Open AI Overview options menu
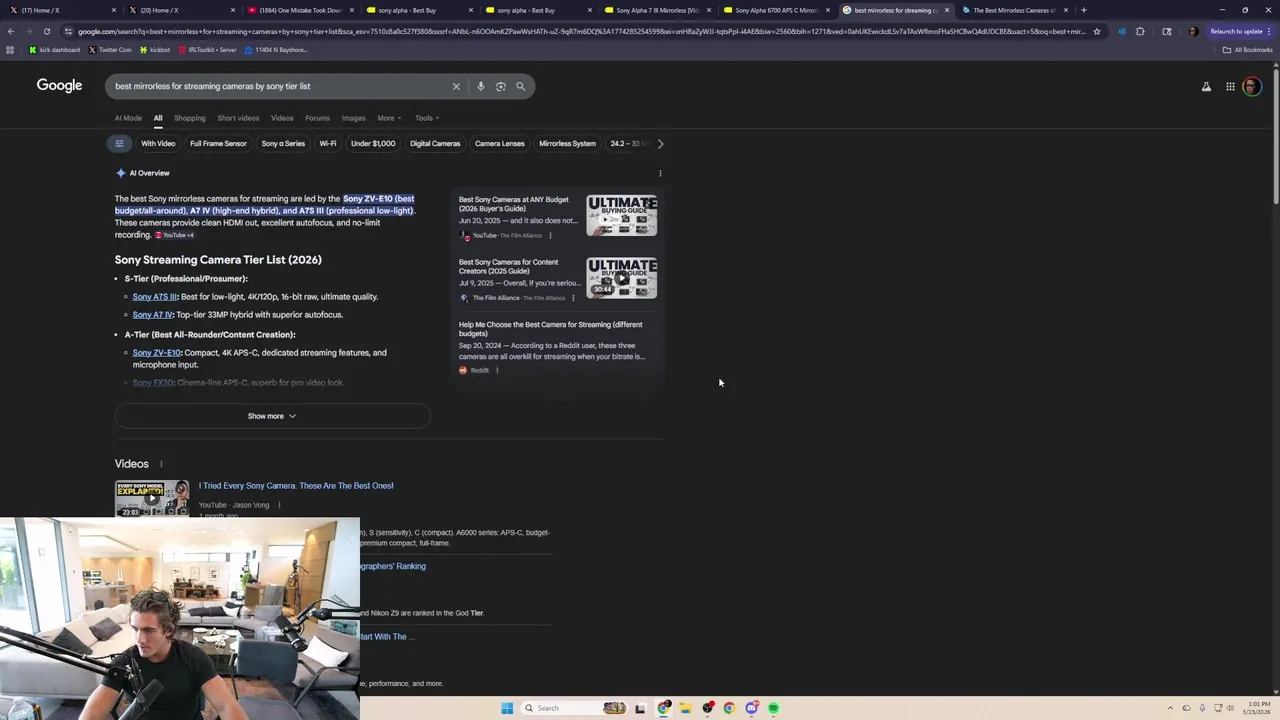 click(660, 173)
